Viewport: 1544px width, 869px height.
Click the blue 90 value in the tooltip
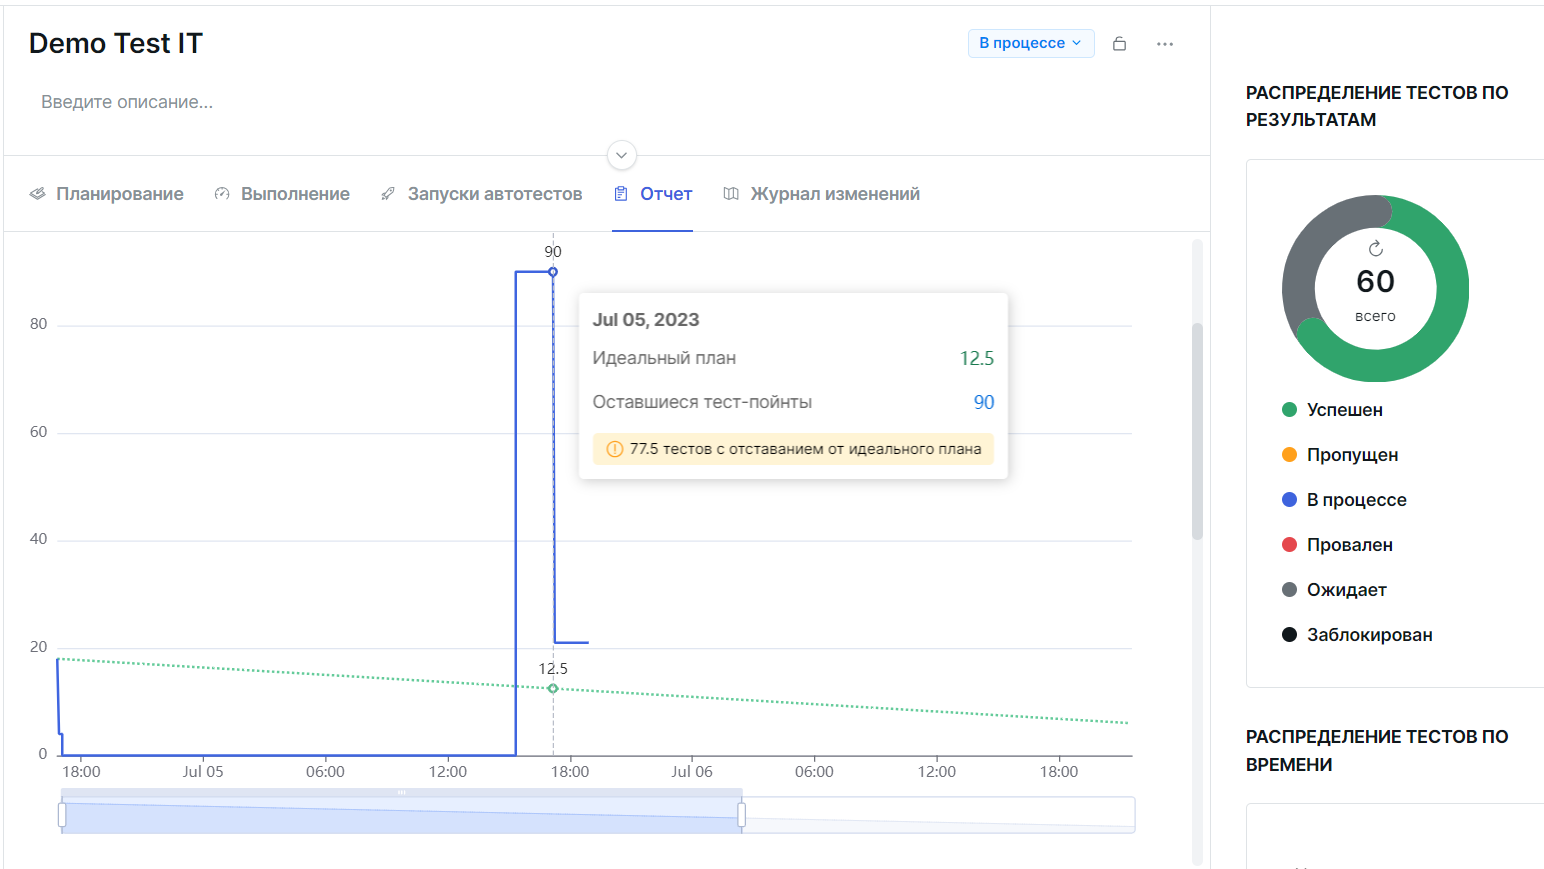983,401
